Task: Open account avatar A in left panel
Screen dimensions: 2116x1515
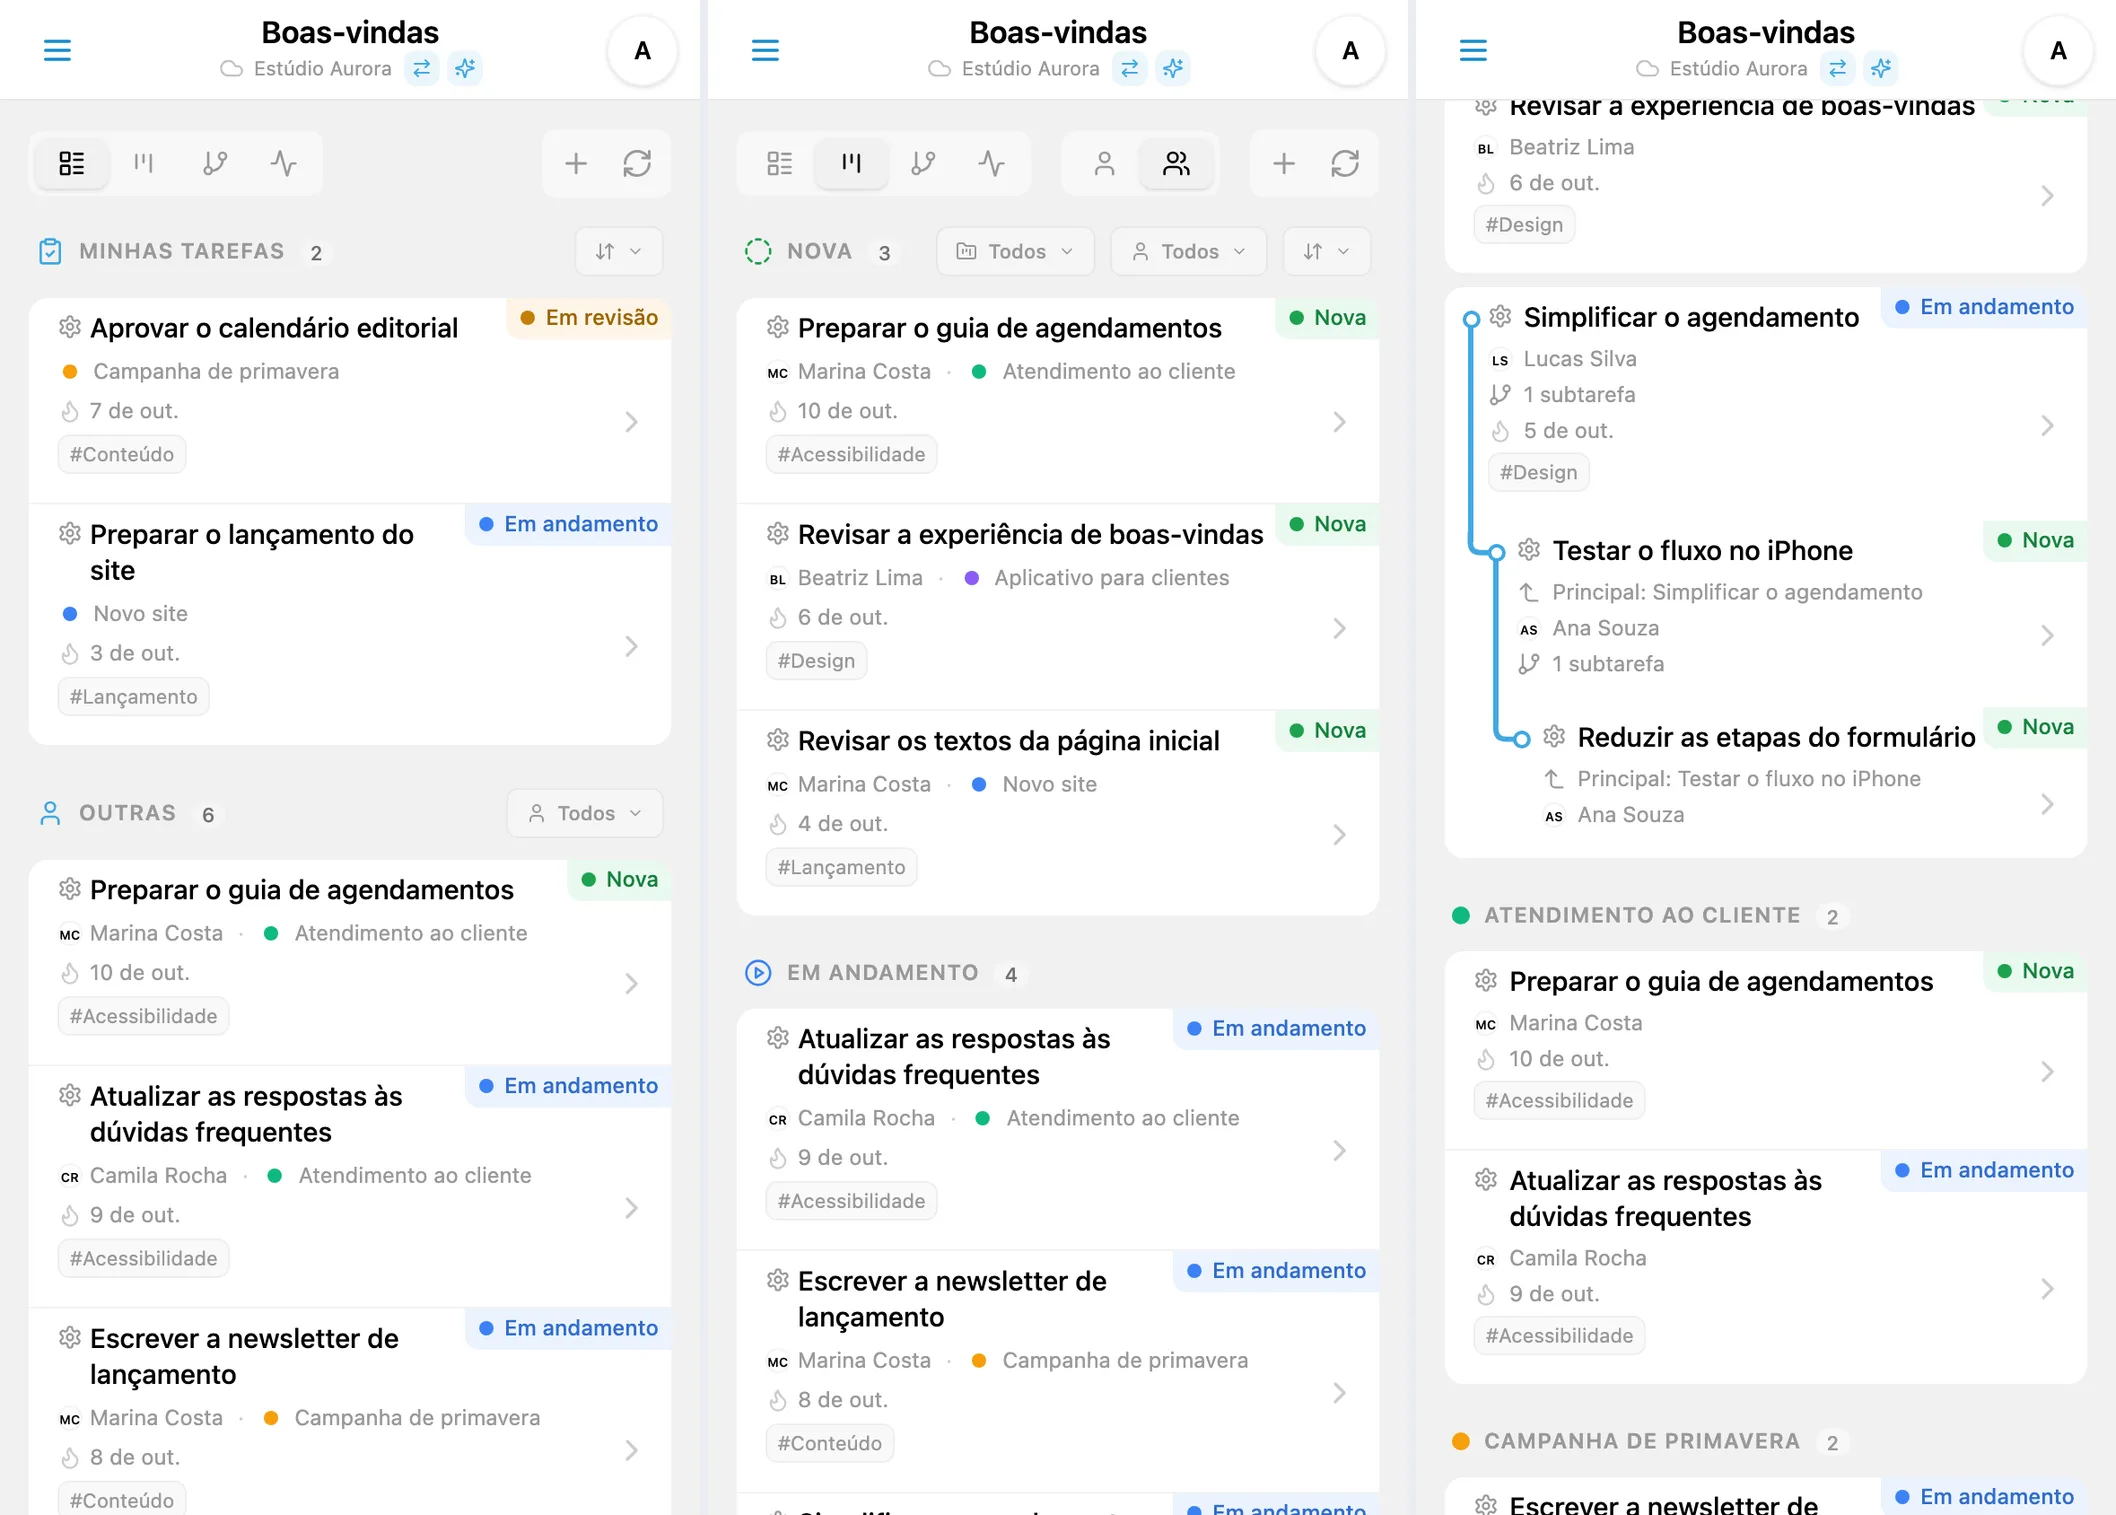Action: [643, 51]
